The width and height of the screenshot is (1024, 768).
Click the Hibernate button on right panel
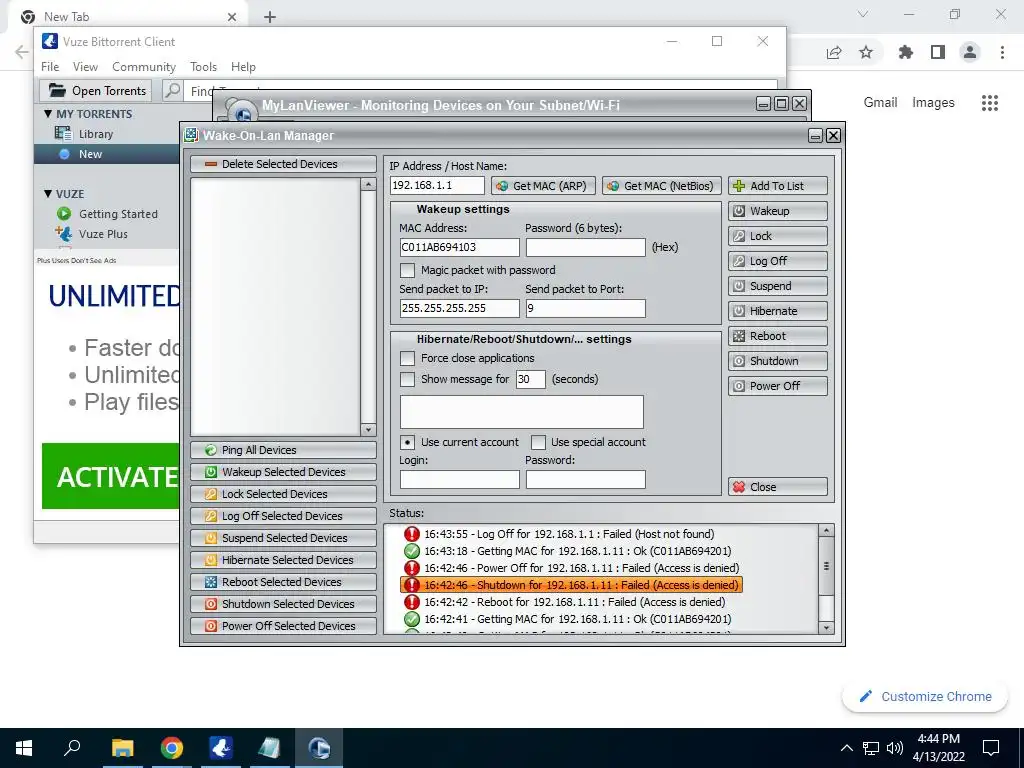778,311
